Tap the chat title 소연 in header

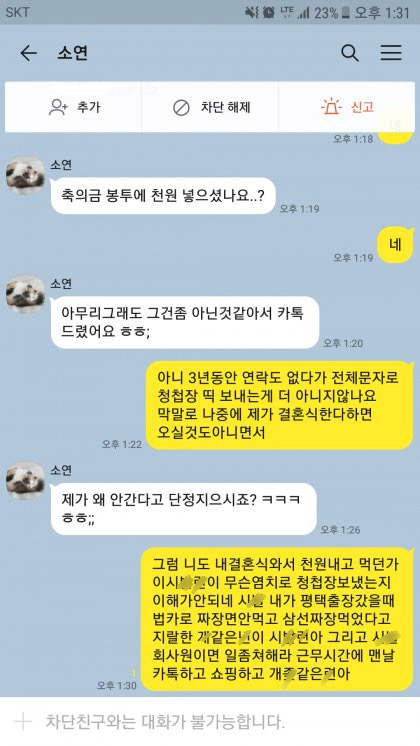tap(72, 53)
